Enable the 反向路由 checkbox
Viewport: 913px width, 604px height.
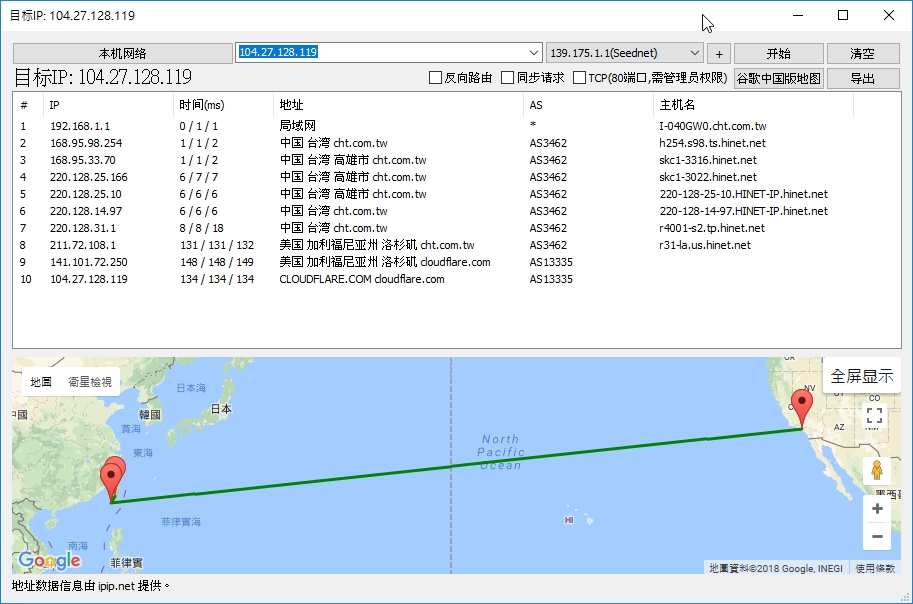435,77
